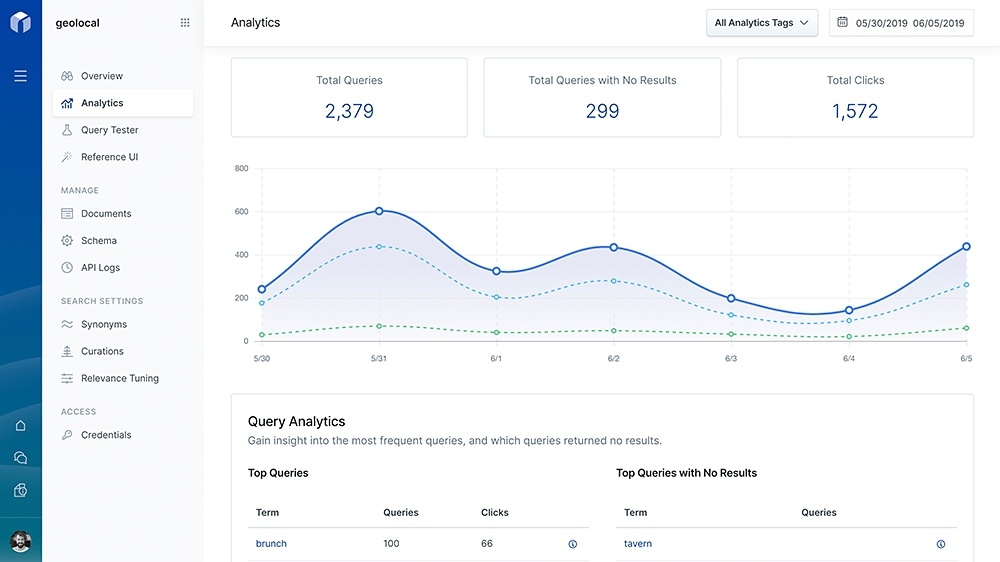The height and width of the screenshot is (562, 1000).
Task: Click the end date 06/05/2019 in the date range
Action: tap(938, 23)
